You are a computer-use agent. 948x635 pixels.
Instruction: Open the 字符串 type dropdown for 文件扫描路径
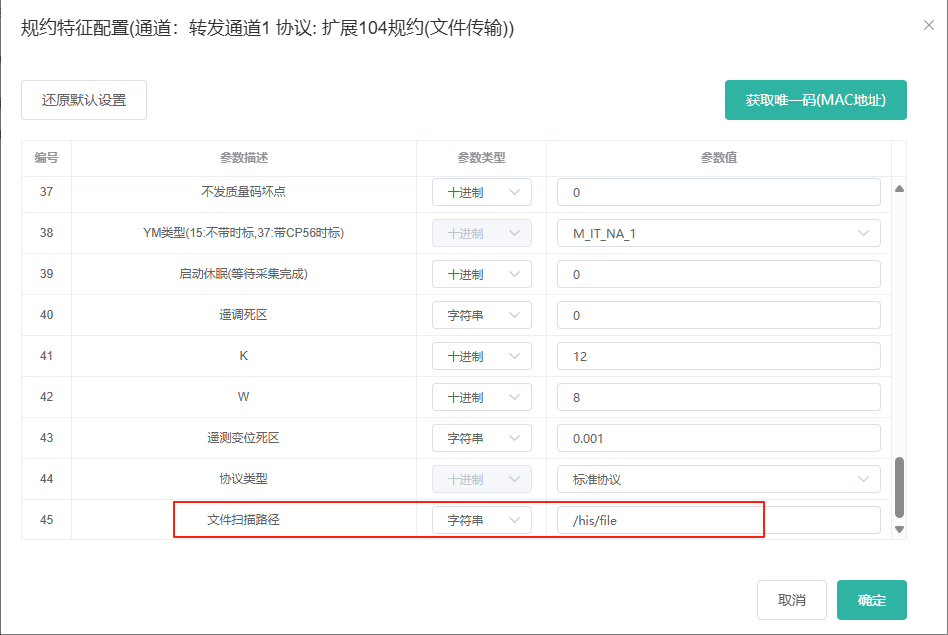coord(482,520)
